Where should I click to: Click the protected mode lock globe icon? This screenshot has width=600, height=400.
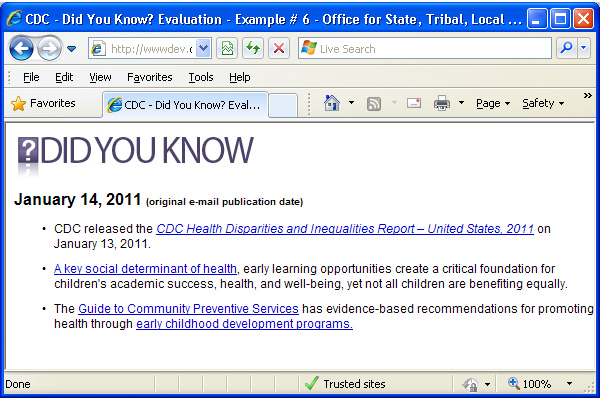pos(470,384)
